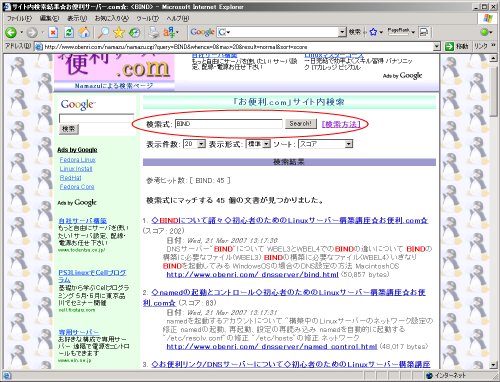The image size is (500, 382).
Task: Open the ソート dropdown showing スコア
Action: point(349,144)
